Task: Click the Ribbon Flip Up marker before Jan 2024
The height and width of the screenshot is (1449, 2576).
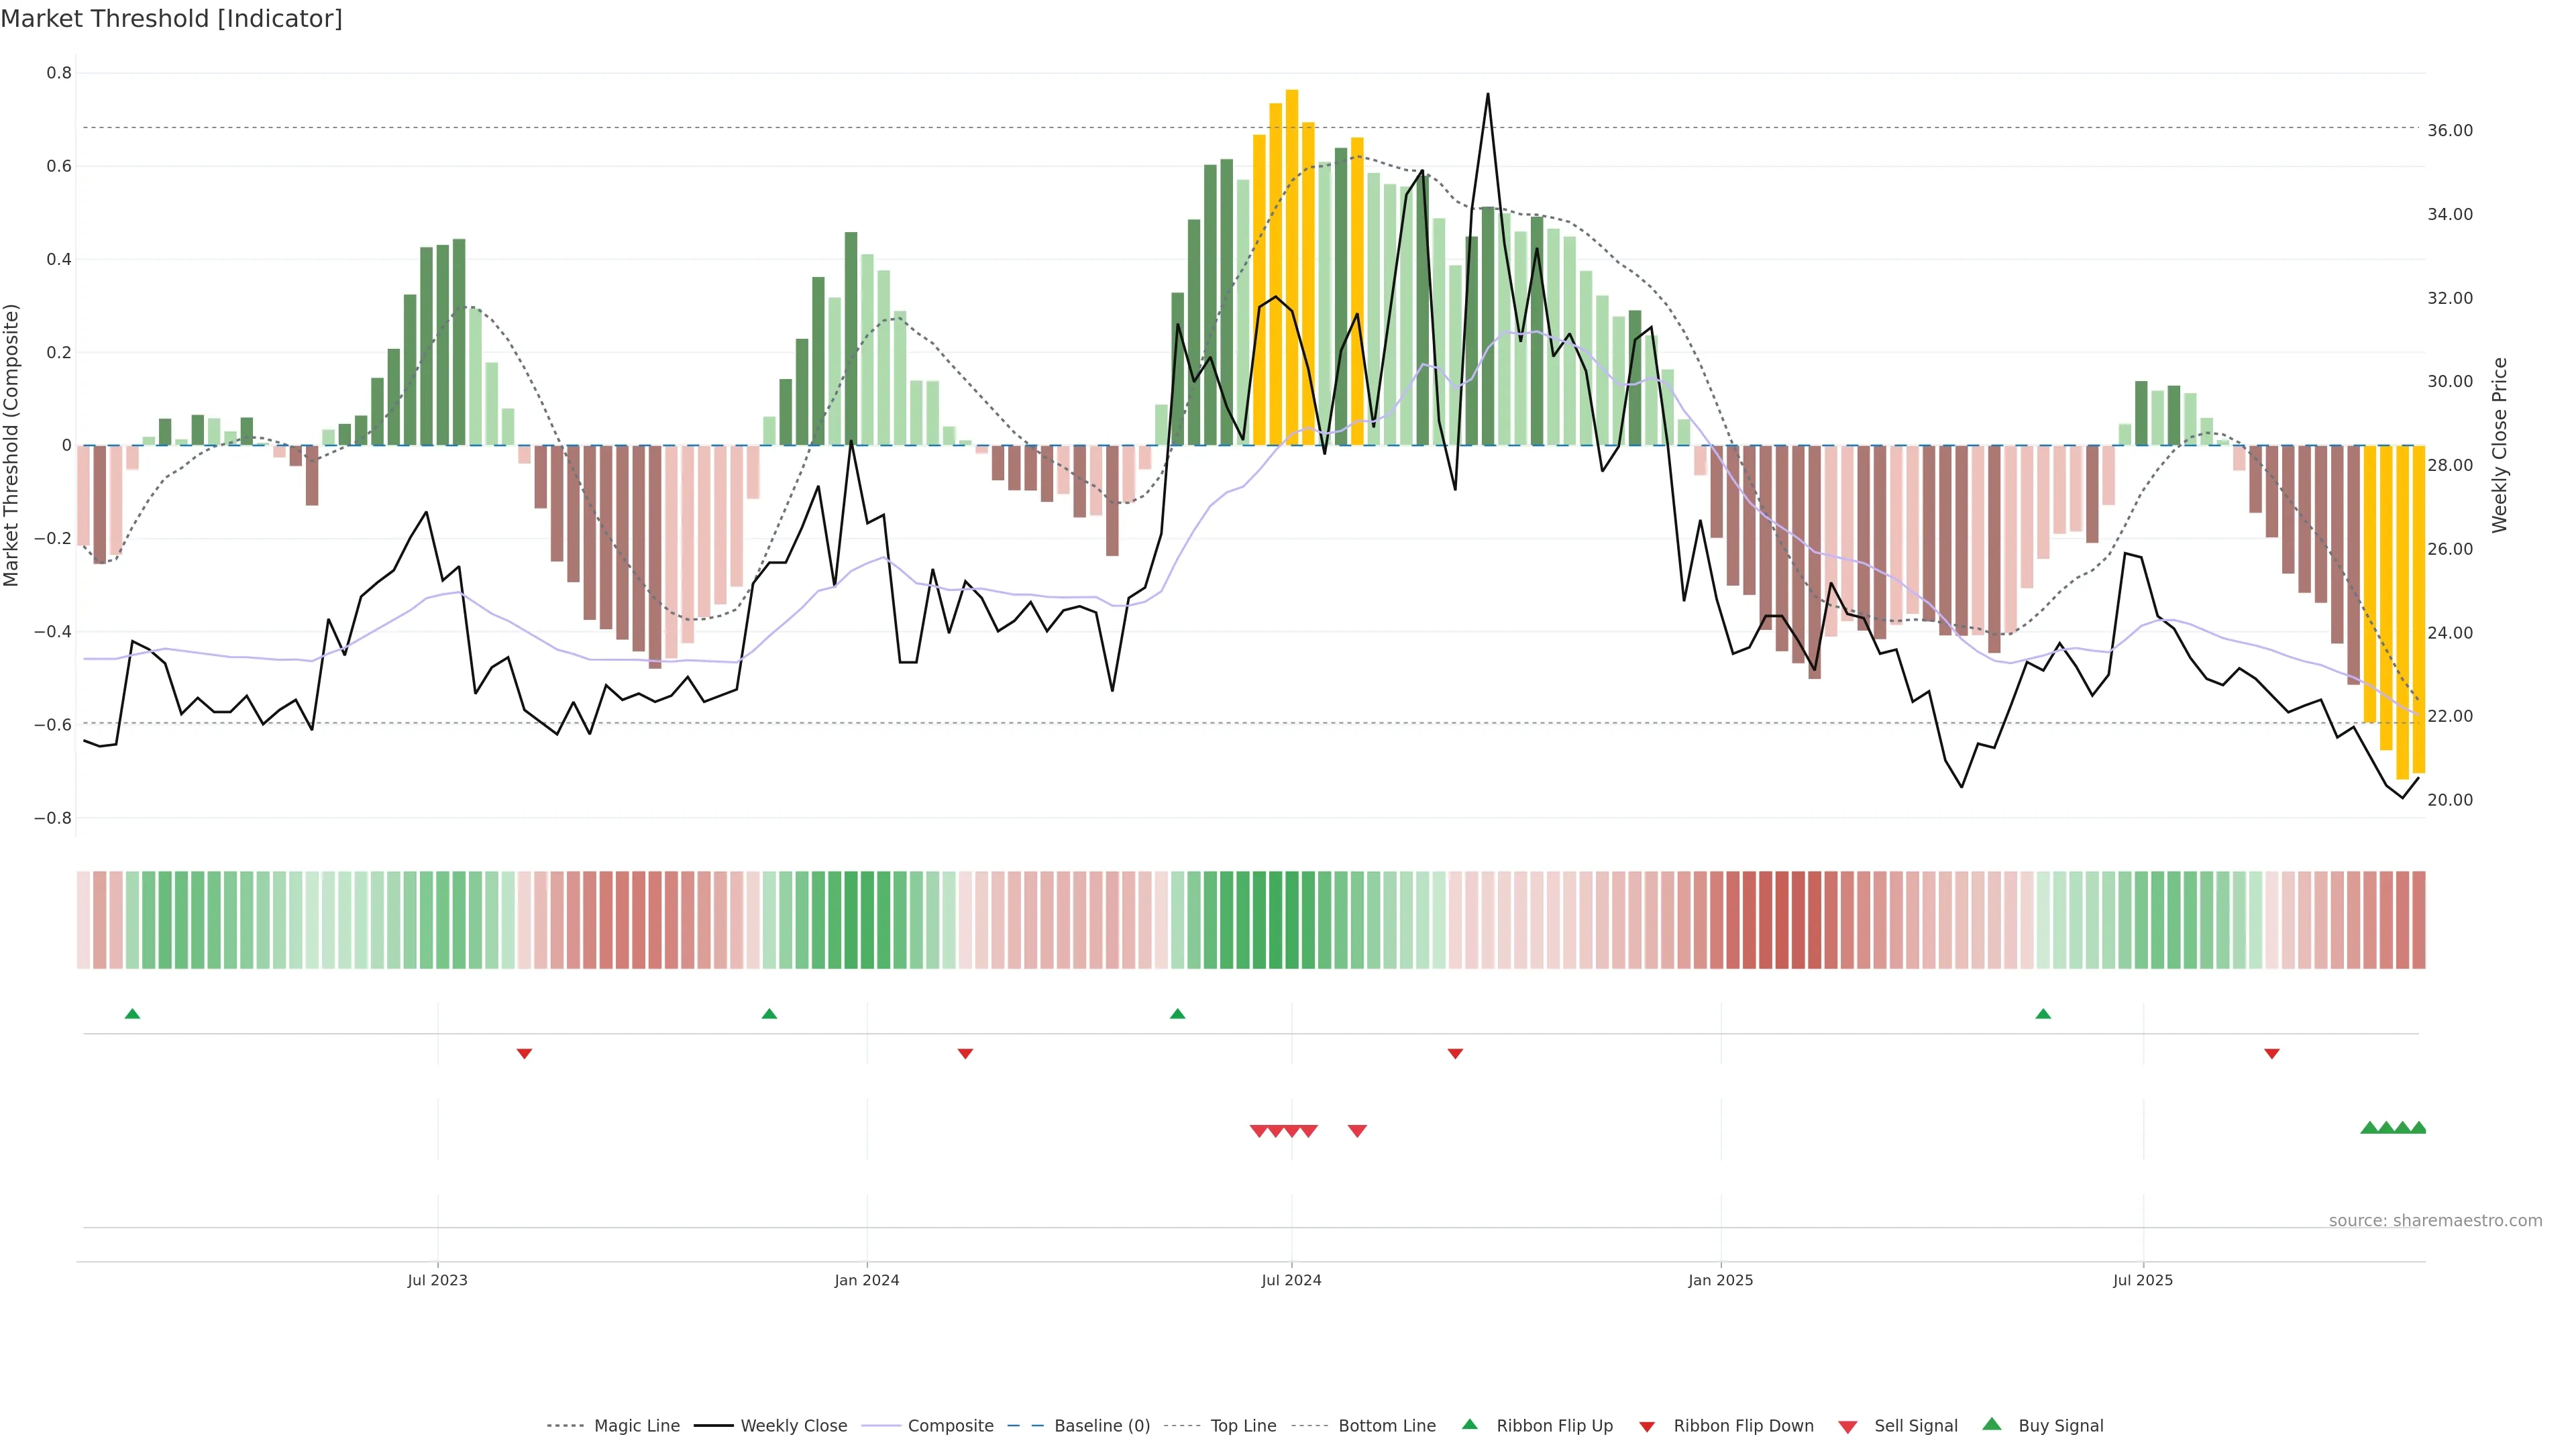Action: (769, 1014)
